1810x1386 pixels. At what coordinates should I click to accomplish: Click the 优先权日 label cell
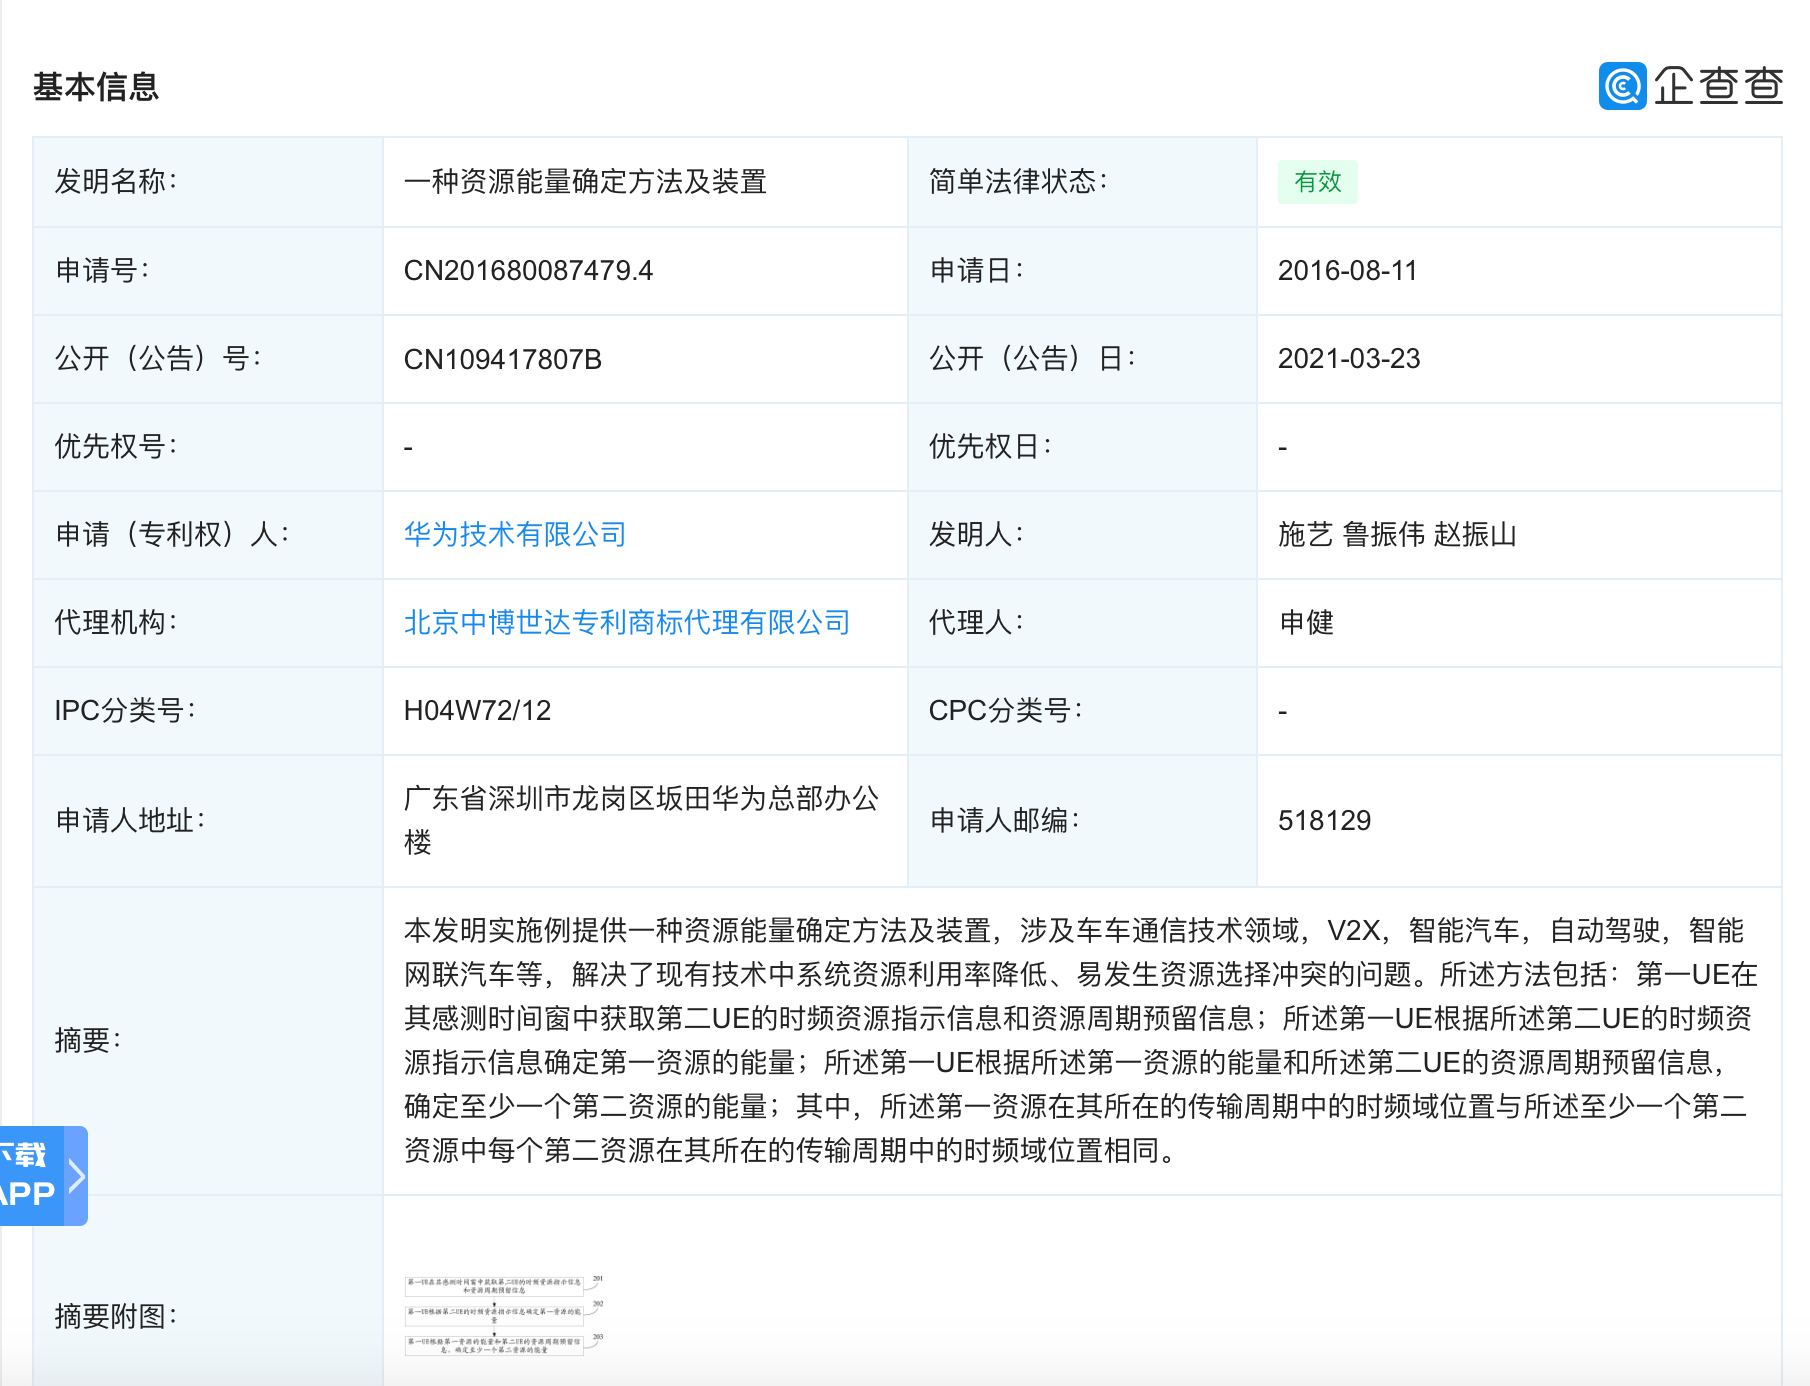point(1082,446)
